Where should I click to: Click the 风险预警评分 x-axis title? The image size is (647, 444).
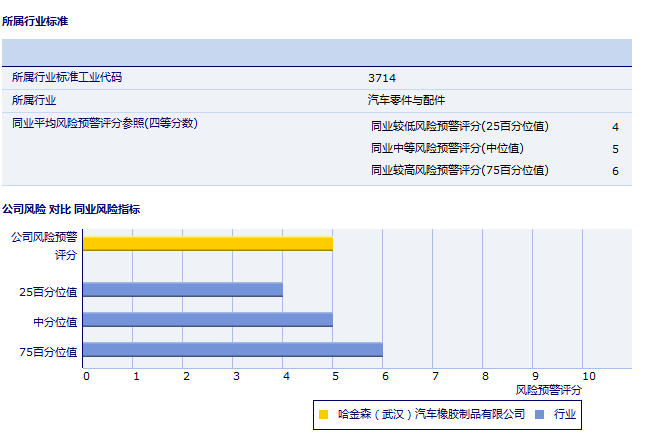point(548,389)
